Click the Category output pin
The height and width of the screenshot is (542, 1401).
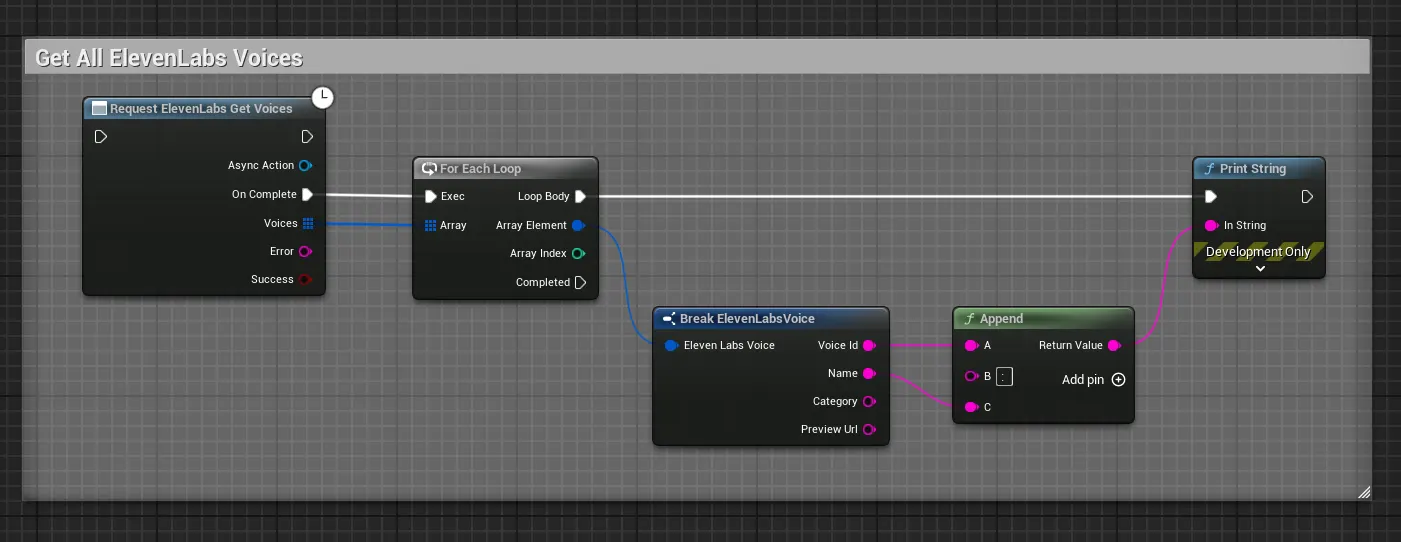(x=868, y=401)
